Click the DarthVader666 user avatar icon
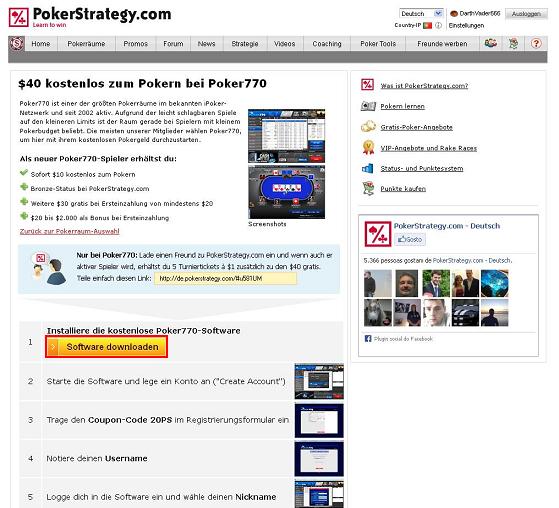This screenshot has width=559, height=508. click(454, 14)
